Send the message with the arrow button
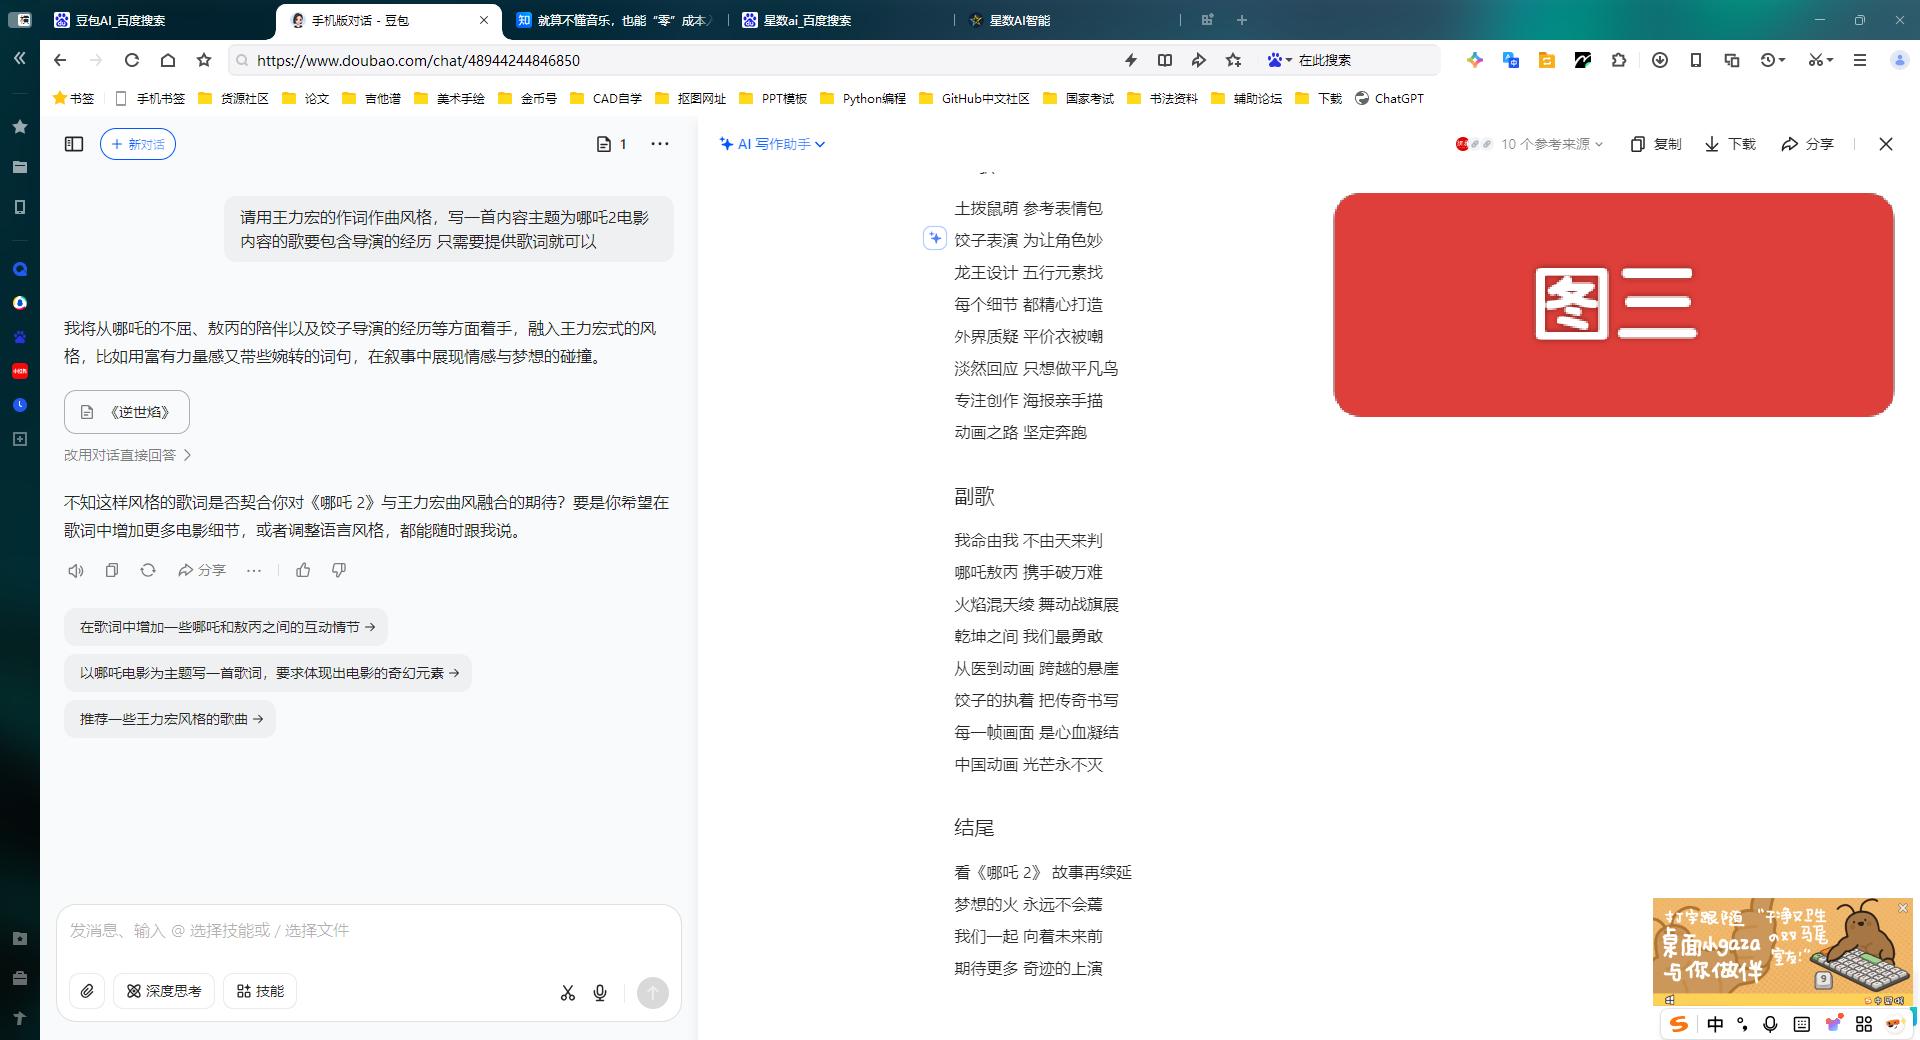Viewport: 1920px width, 1040px height. [652, 993]
